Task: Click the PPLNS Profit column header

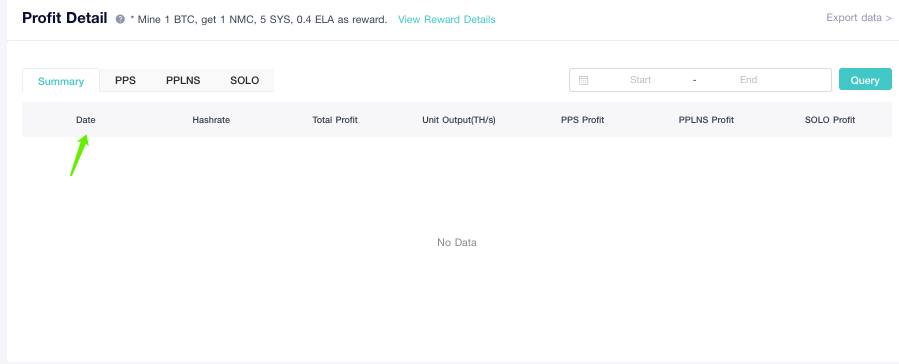Action: click(x=706, y=120)
